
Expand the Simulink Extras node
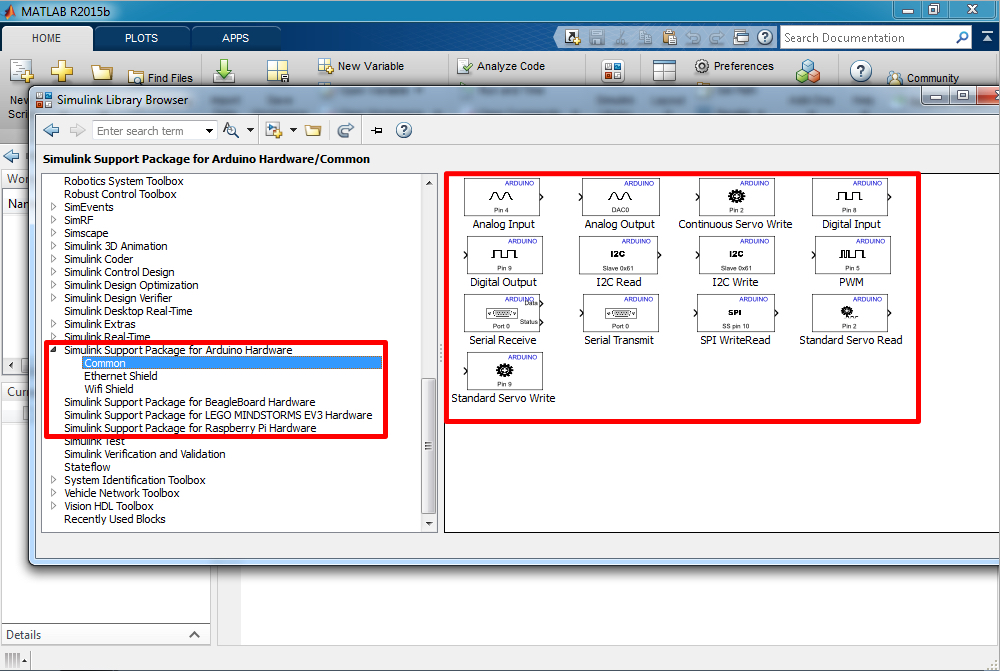pyautogui.click(x=54, y=324)
